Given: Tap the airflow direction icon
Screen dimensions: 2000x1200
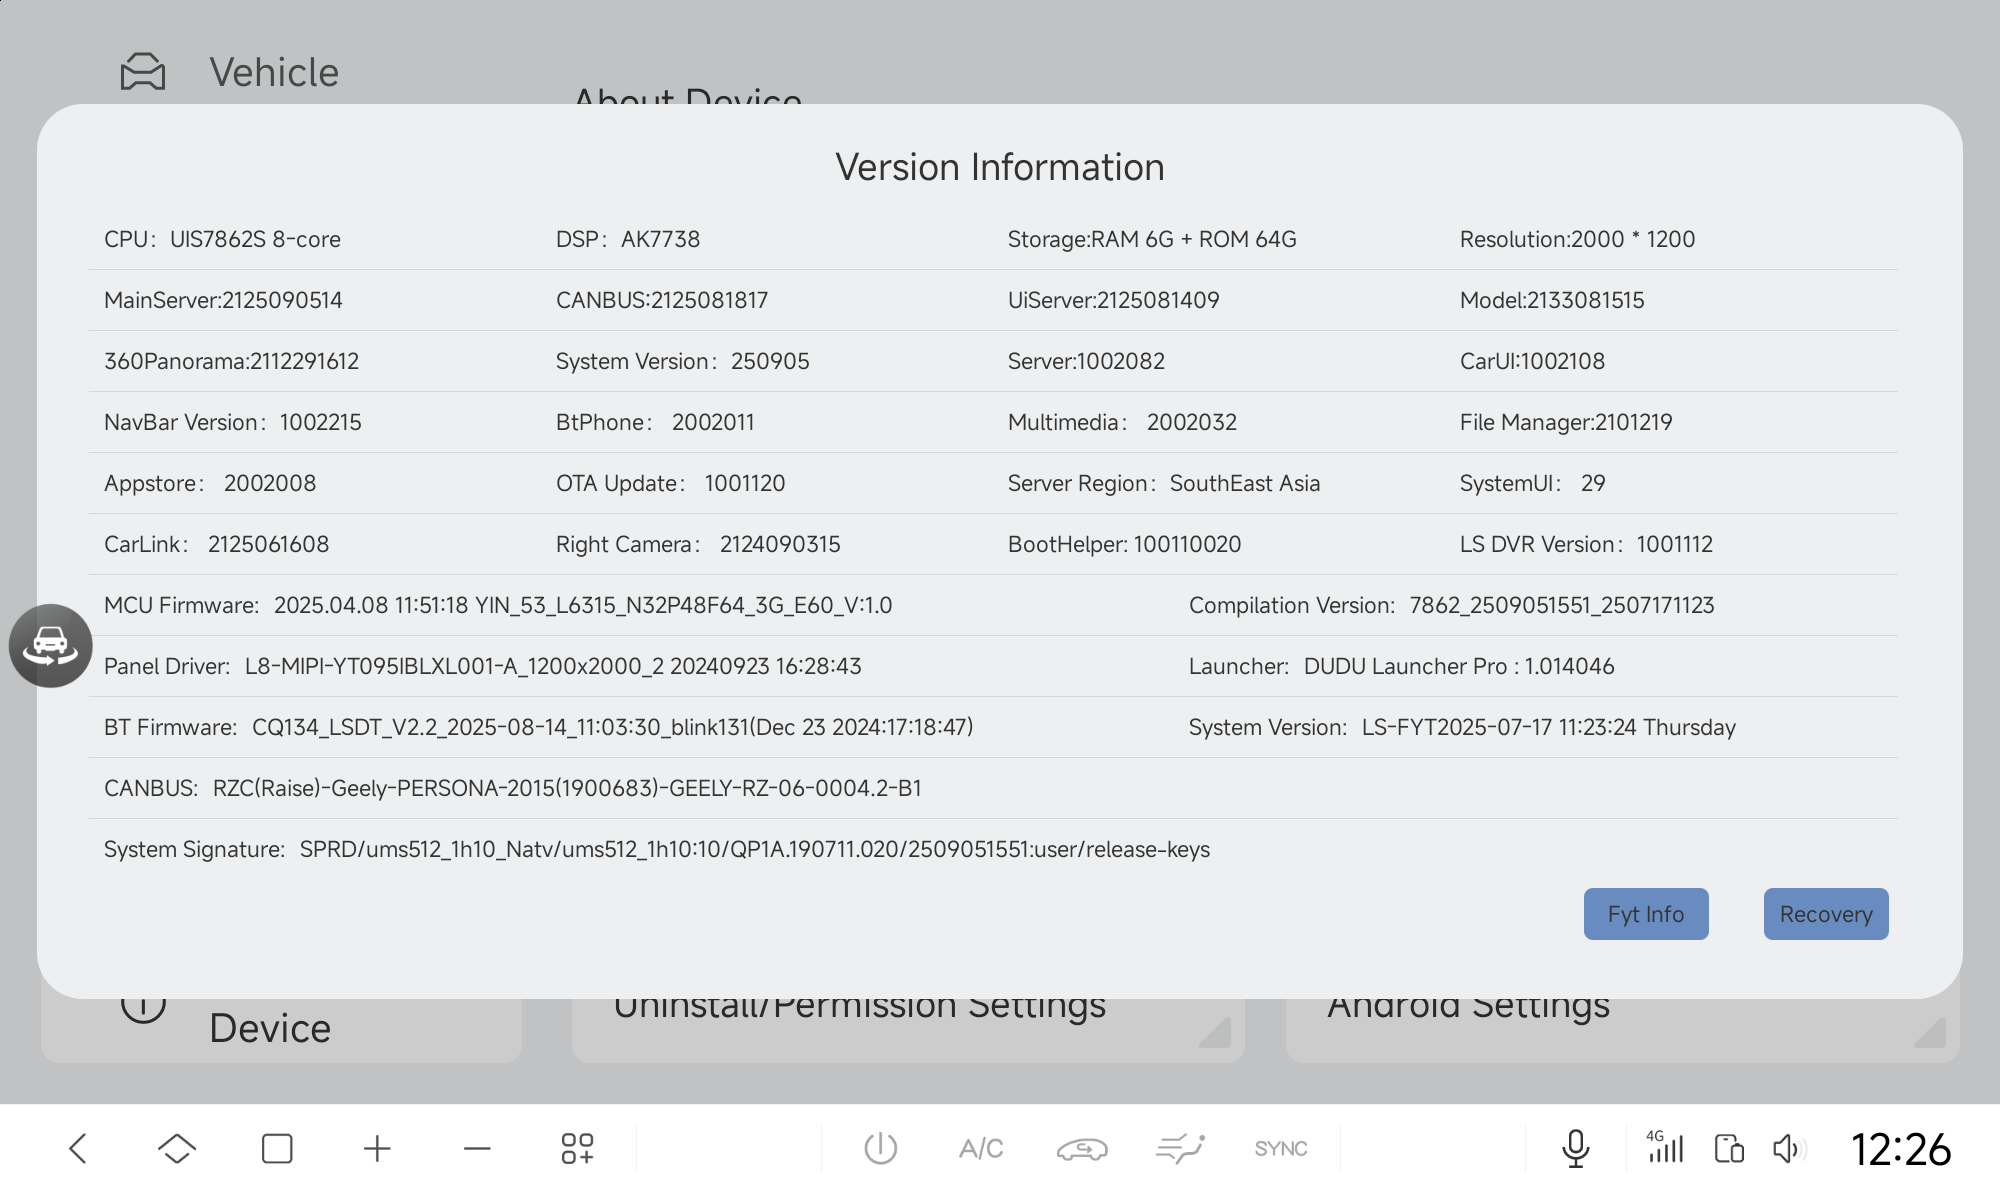Looking at the screenshot, I should pyautogui.click(x=1180, y=1148).
